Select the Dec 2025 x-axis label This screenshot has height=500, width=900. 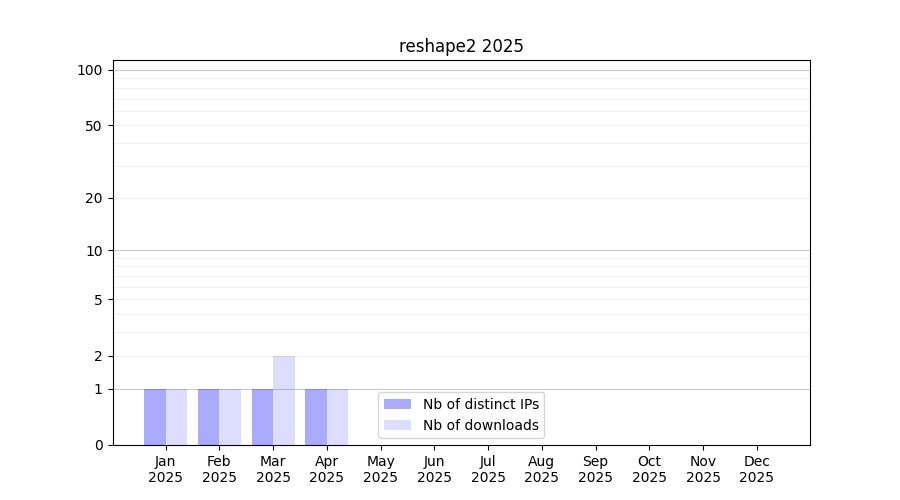(x=757, y=469)
